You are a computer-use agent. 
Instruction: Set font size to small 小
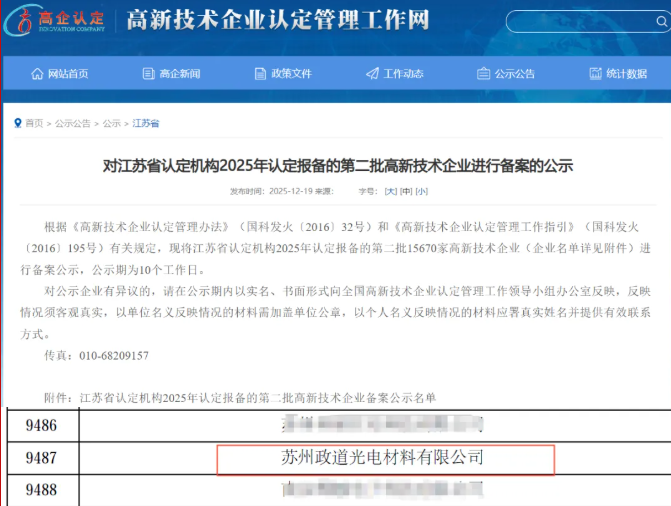pos(422,190)
